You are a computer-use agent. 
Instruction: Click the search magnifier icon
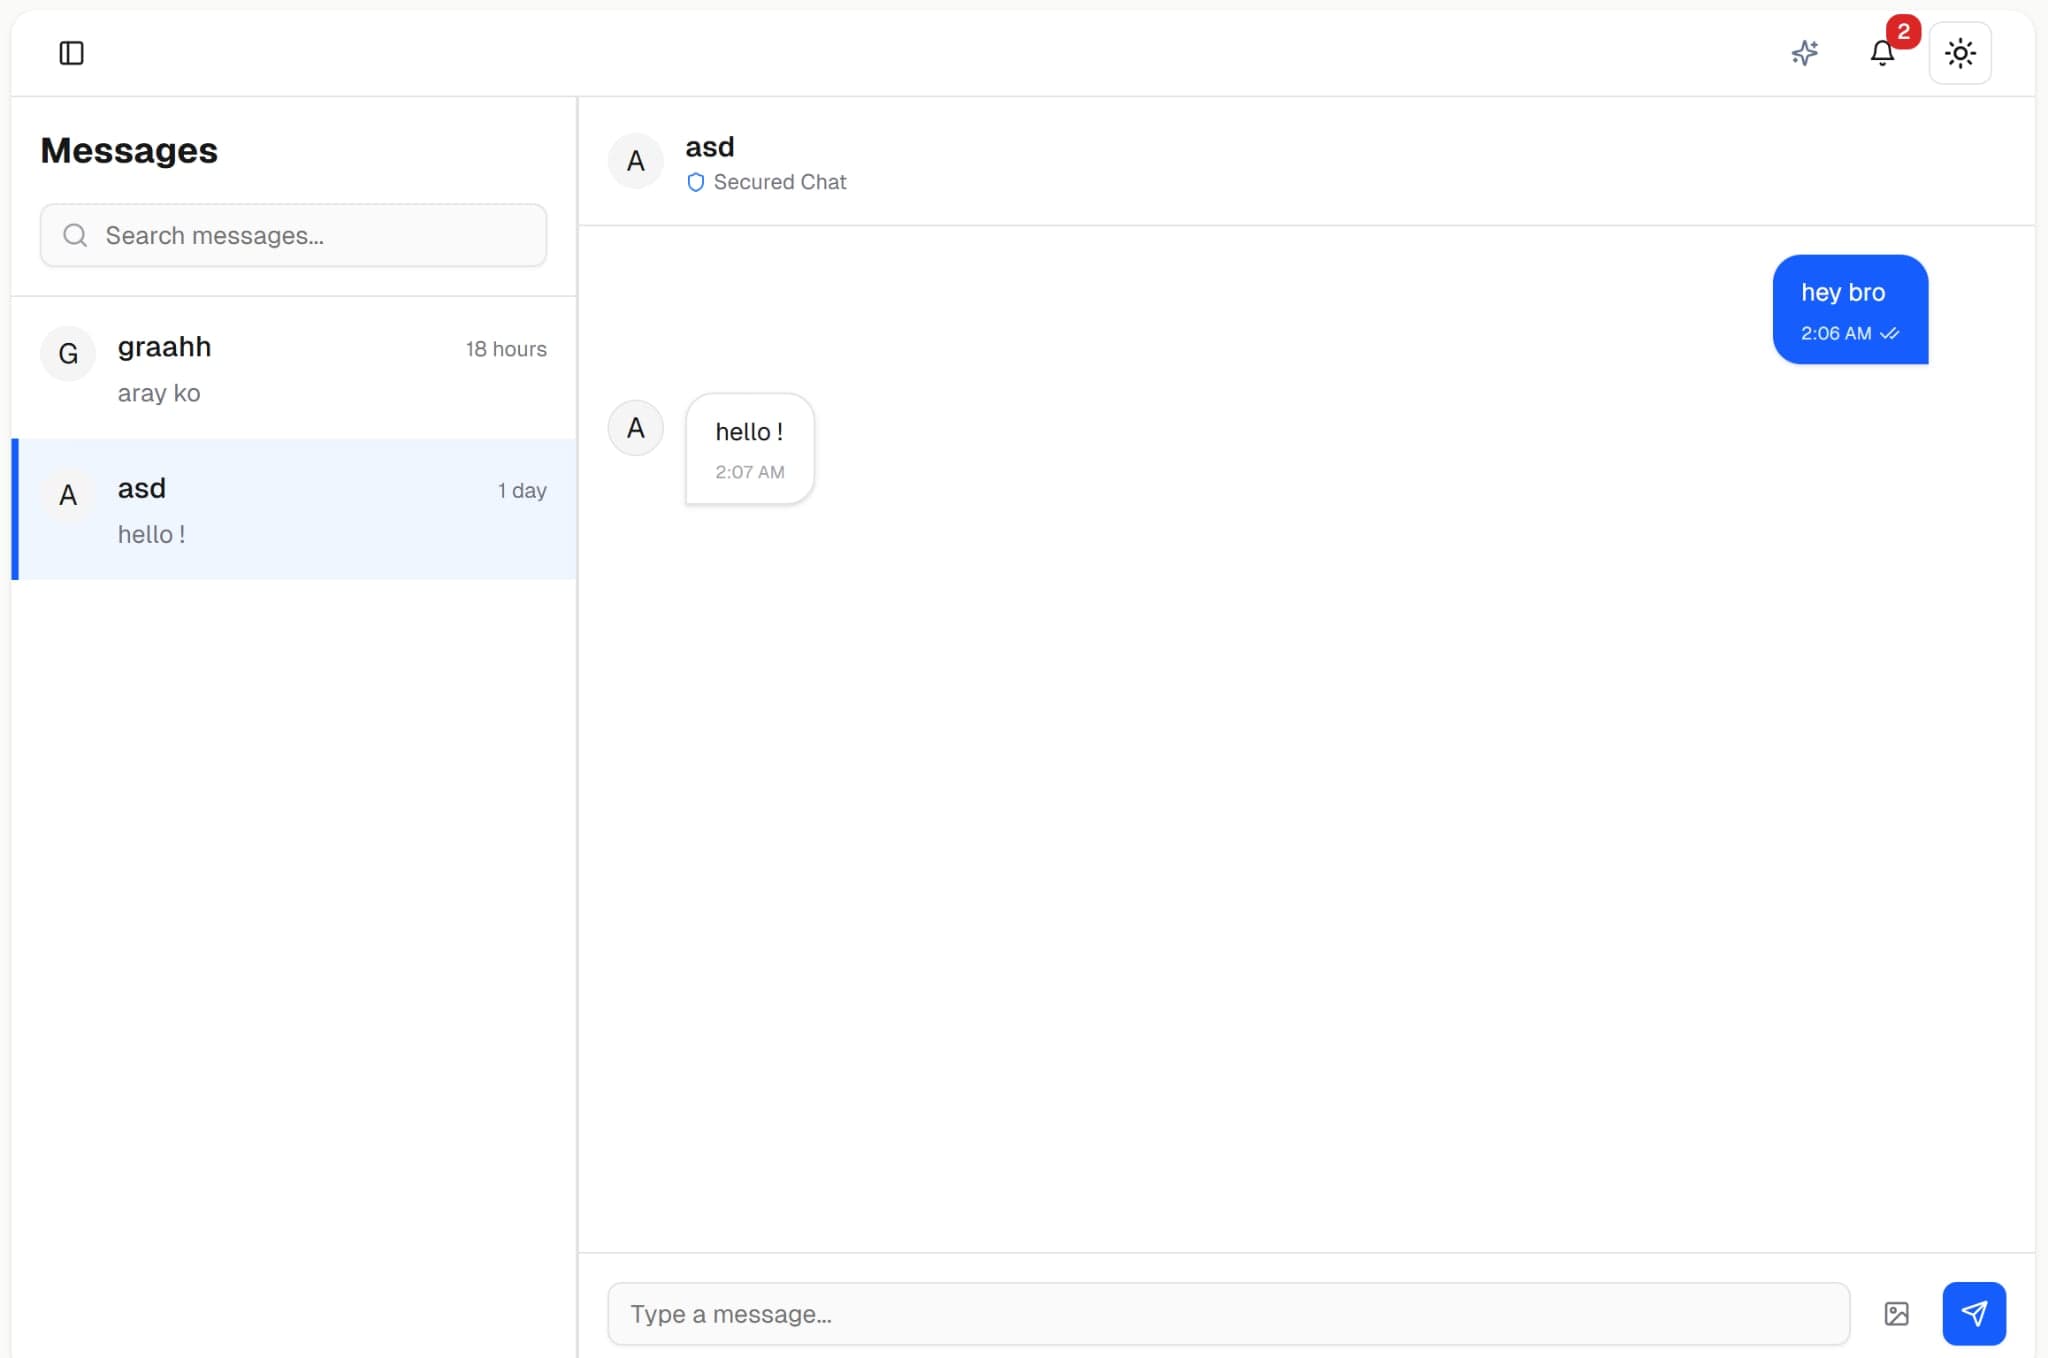pyautogui.click(x=75, y=235)
